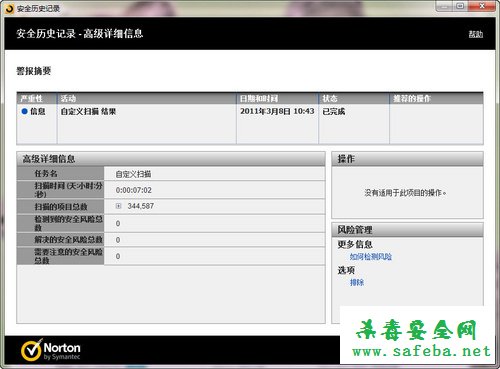Image resolution: width=500 pixels, height=369 pixels.
Task: Open the 帮助 help link
Action: coord(476,34)
